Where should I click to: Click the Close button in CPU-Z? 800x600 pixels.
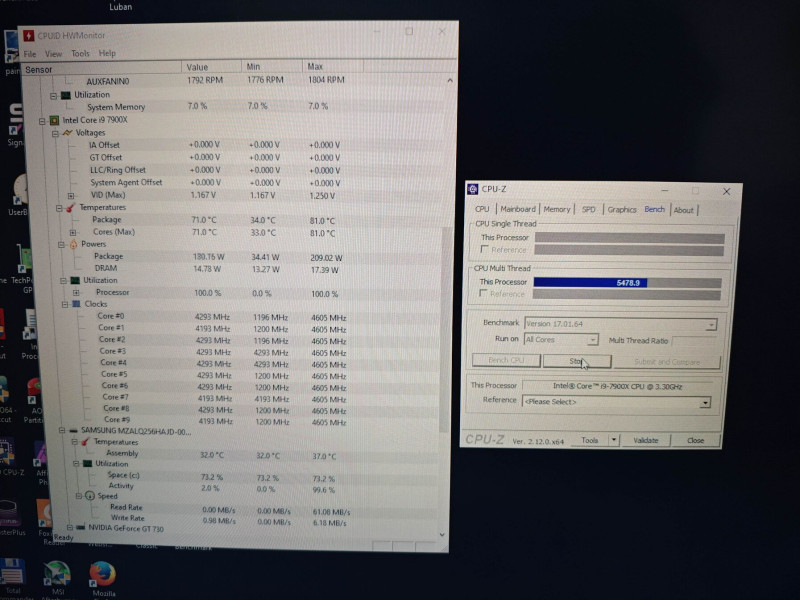point(695,440)
